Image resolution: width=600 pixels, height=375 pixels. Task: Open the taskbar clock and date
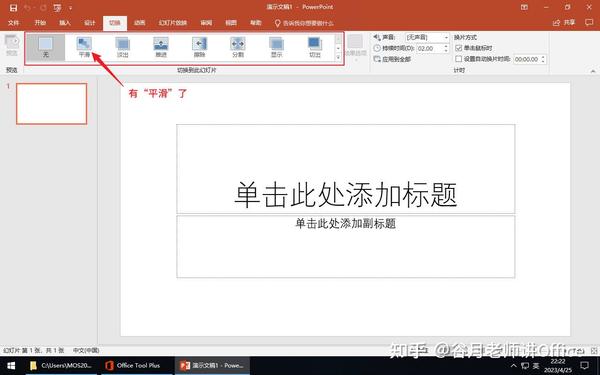[x=558, y=366]
